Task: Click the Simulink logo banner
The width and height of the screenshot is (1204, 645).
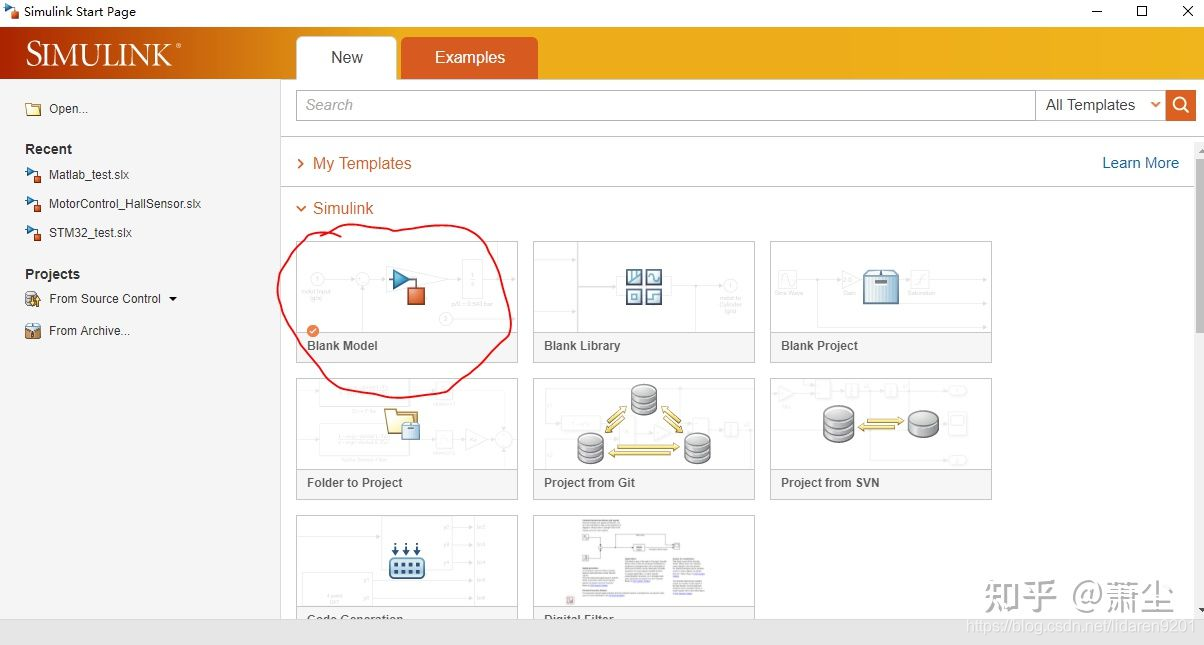Action: pyautogui.click(x=103, y=54)
